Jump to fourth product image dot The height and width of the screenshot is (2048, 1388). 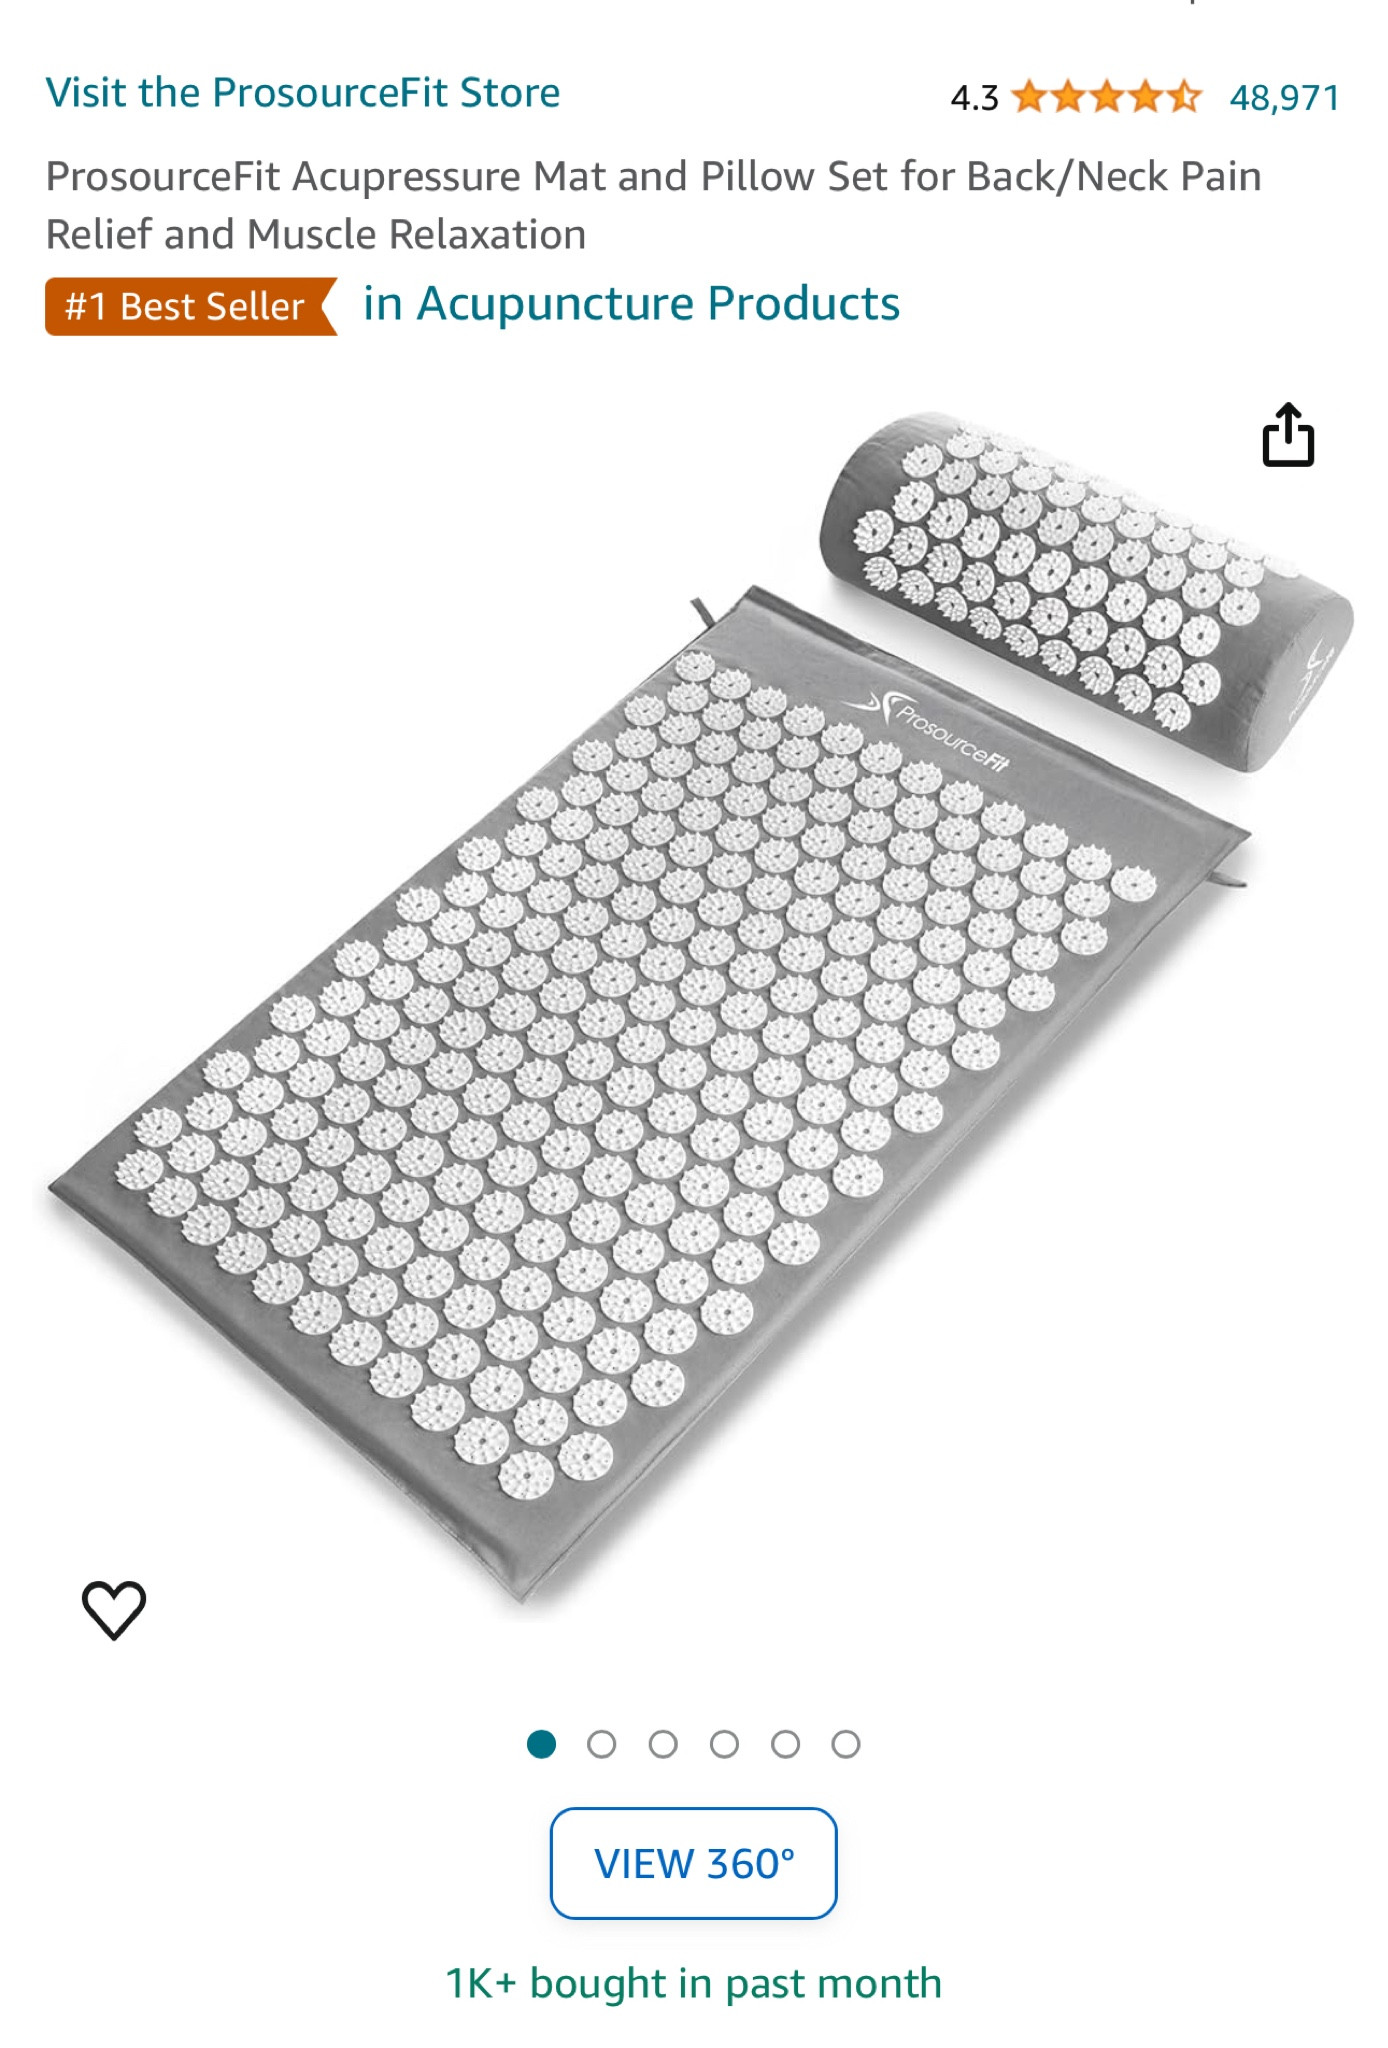(x=724, y=1744)
